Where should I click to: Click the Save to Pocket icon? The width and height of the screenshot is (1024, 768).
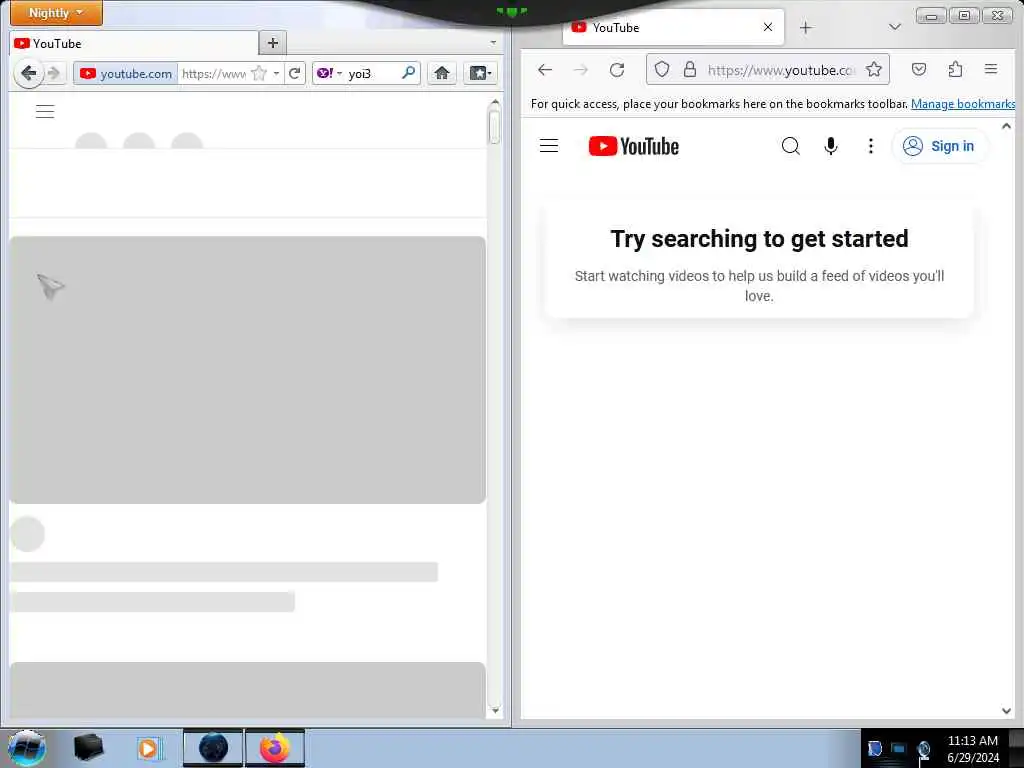pos(919,69)
